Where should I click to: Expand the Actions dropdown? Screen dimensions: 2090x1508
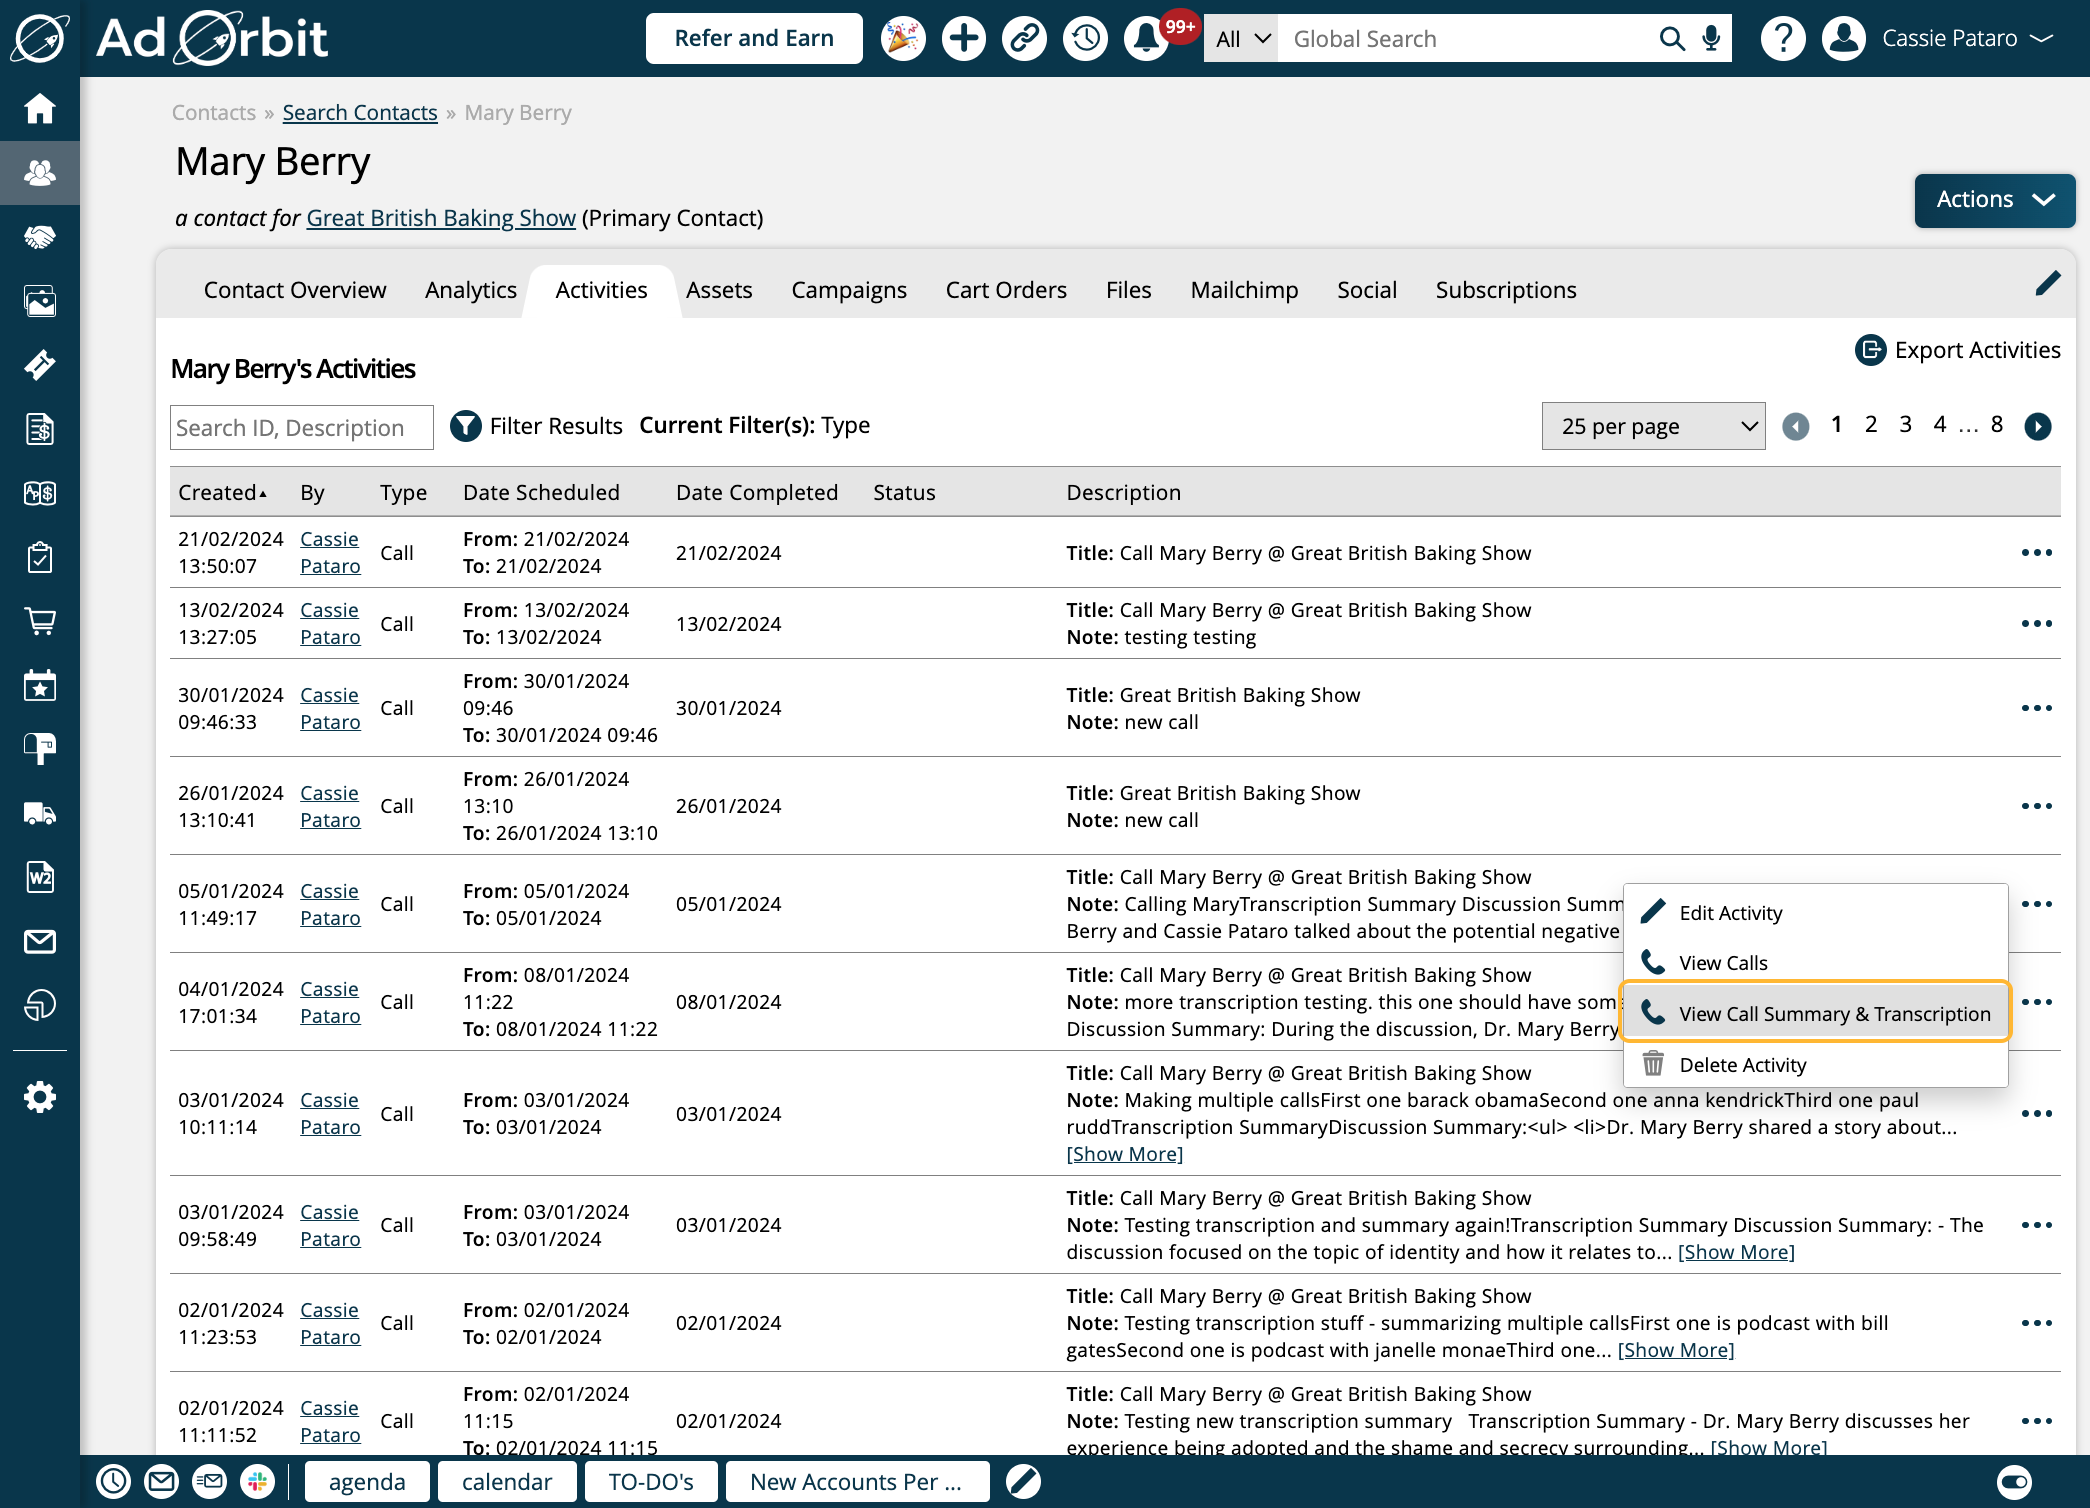tap(1994, 200)
